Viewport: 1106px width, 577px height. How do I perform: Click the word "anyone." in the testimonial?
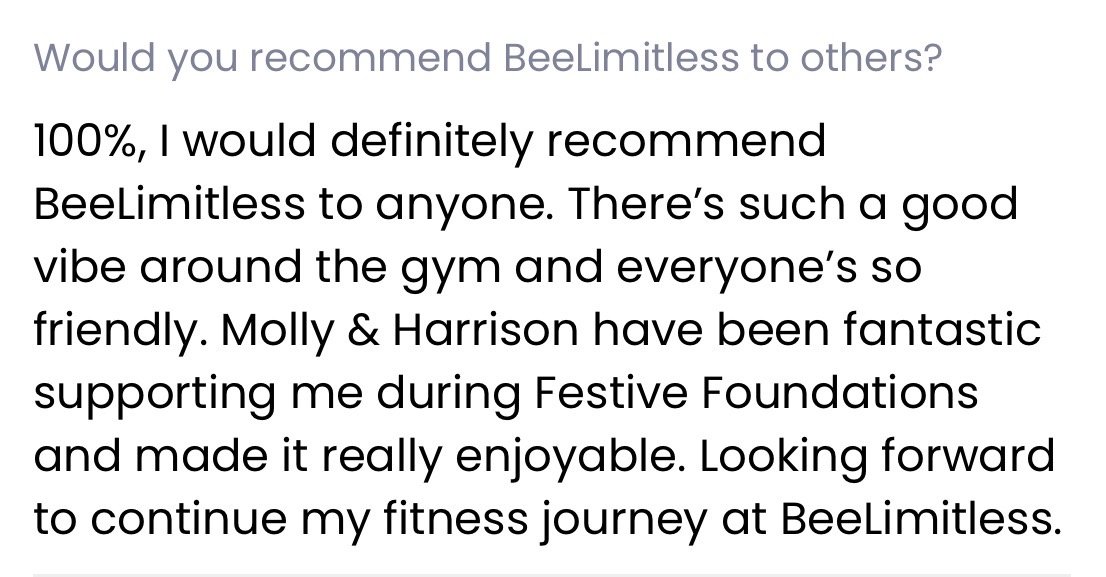tap(464, 207)
